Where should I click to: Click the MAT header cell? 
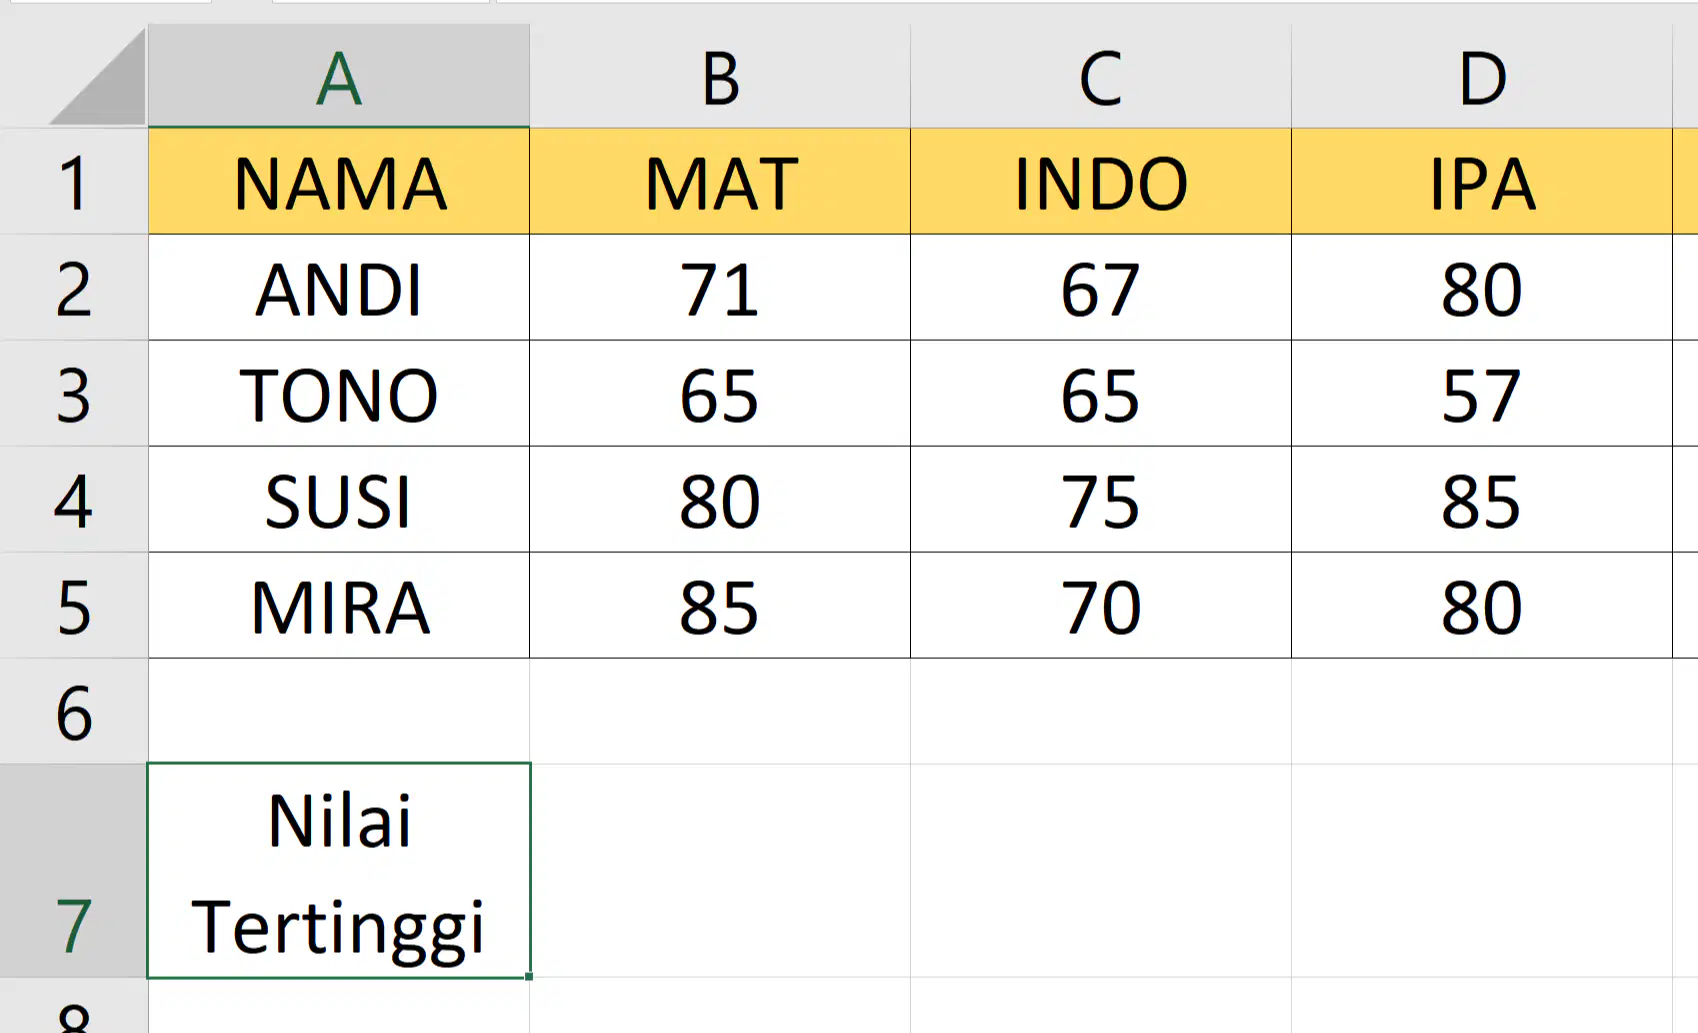pos(720,182)
